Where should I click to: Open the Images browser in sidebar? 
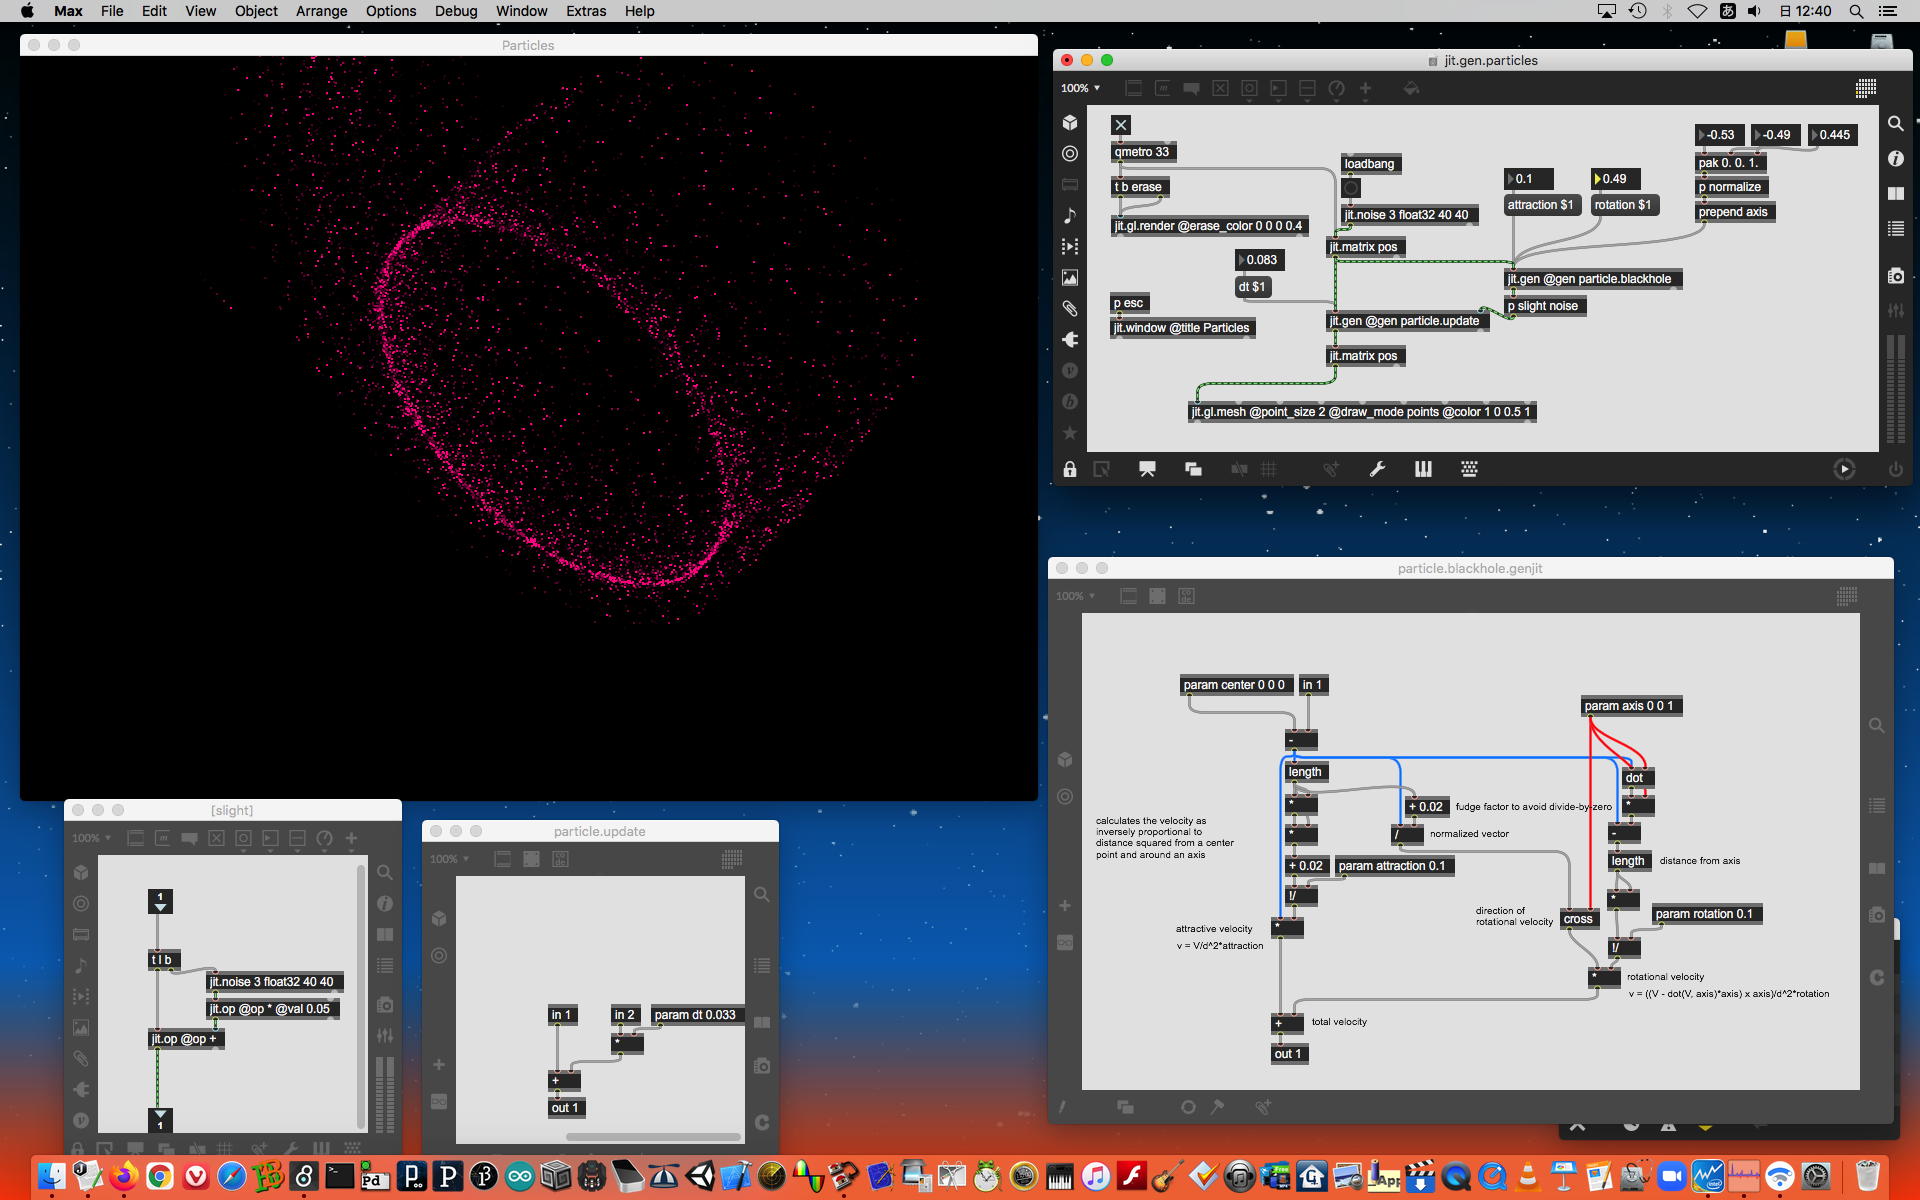point(1070,278)
